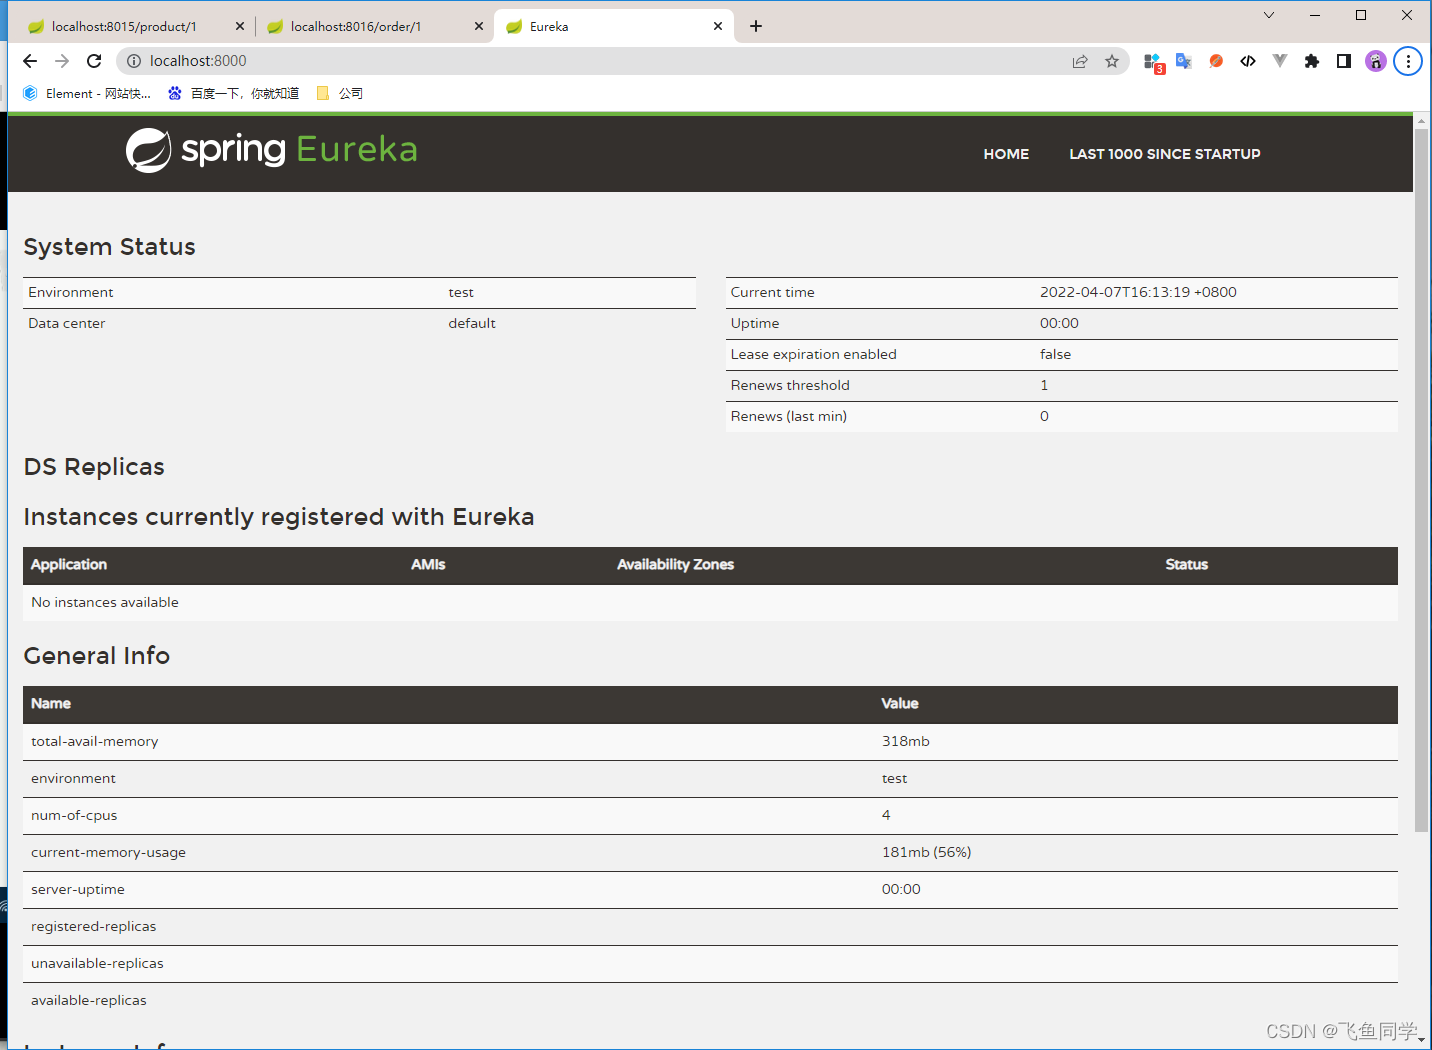Click the num-of-cpus row name

pos(74,815)
